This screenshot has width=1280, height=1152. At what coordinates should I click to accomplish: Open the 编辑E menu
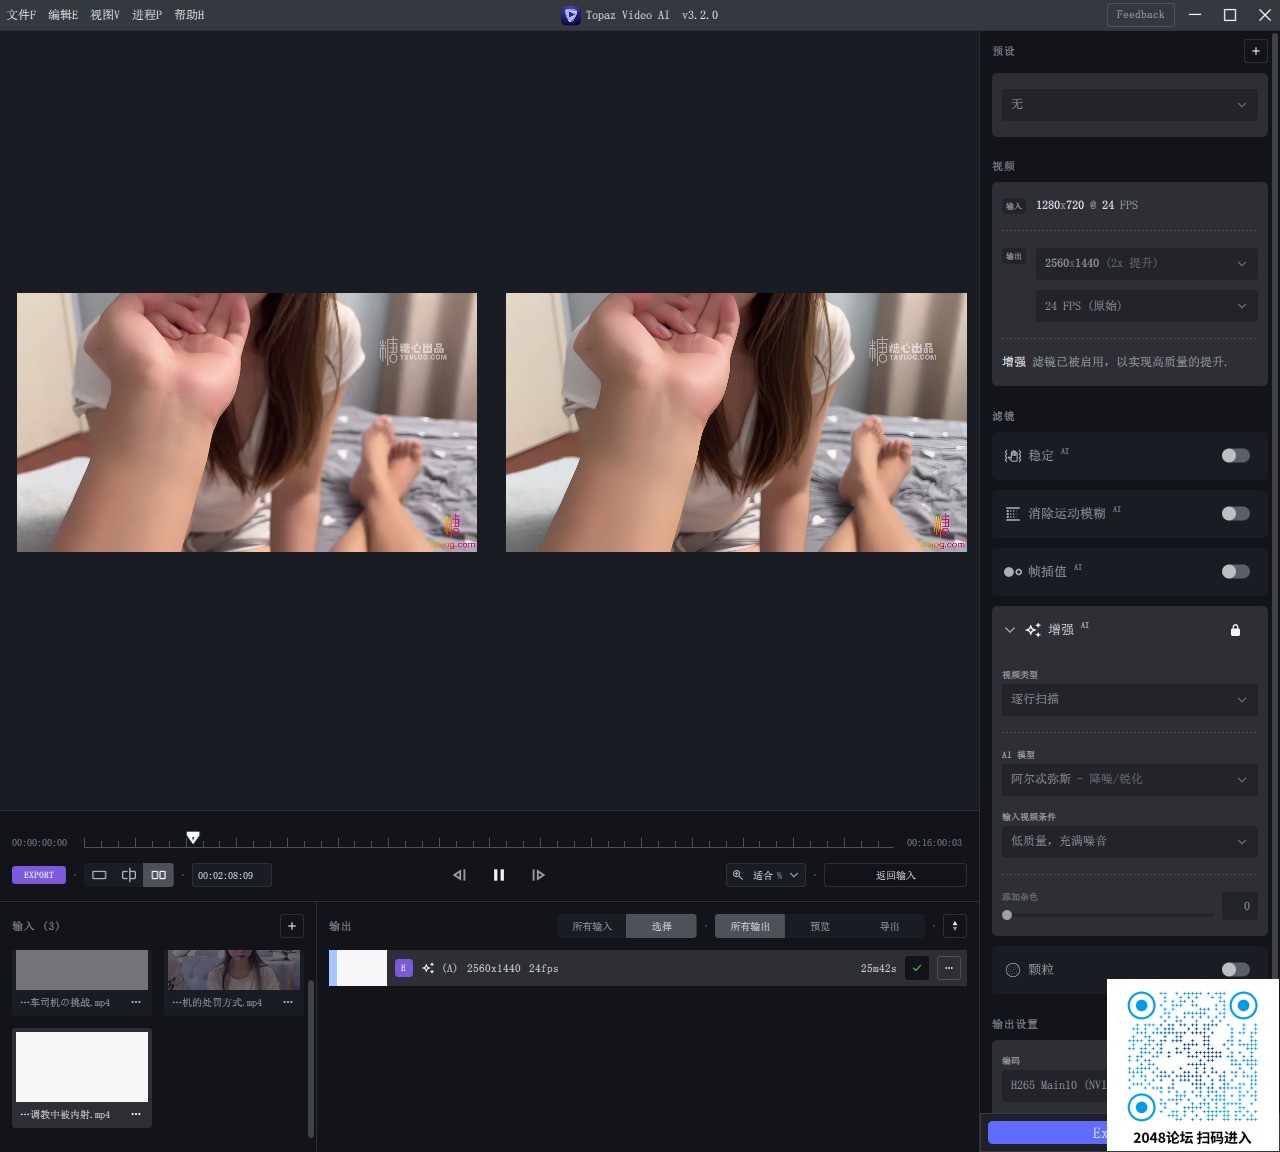tap(63, 15)
